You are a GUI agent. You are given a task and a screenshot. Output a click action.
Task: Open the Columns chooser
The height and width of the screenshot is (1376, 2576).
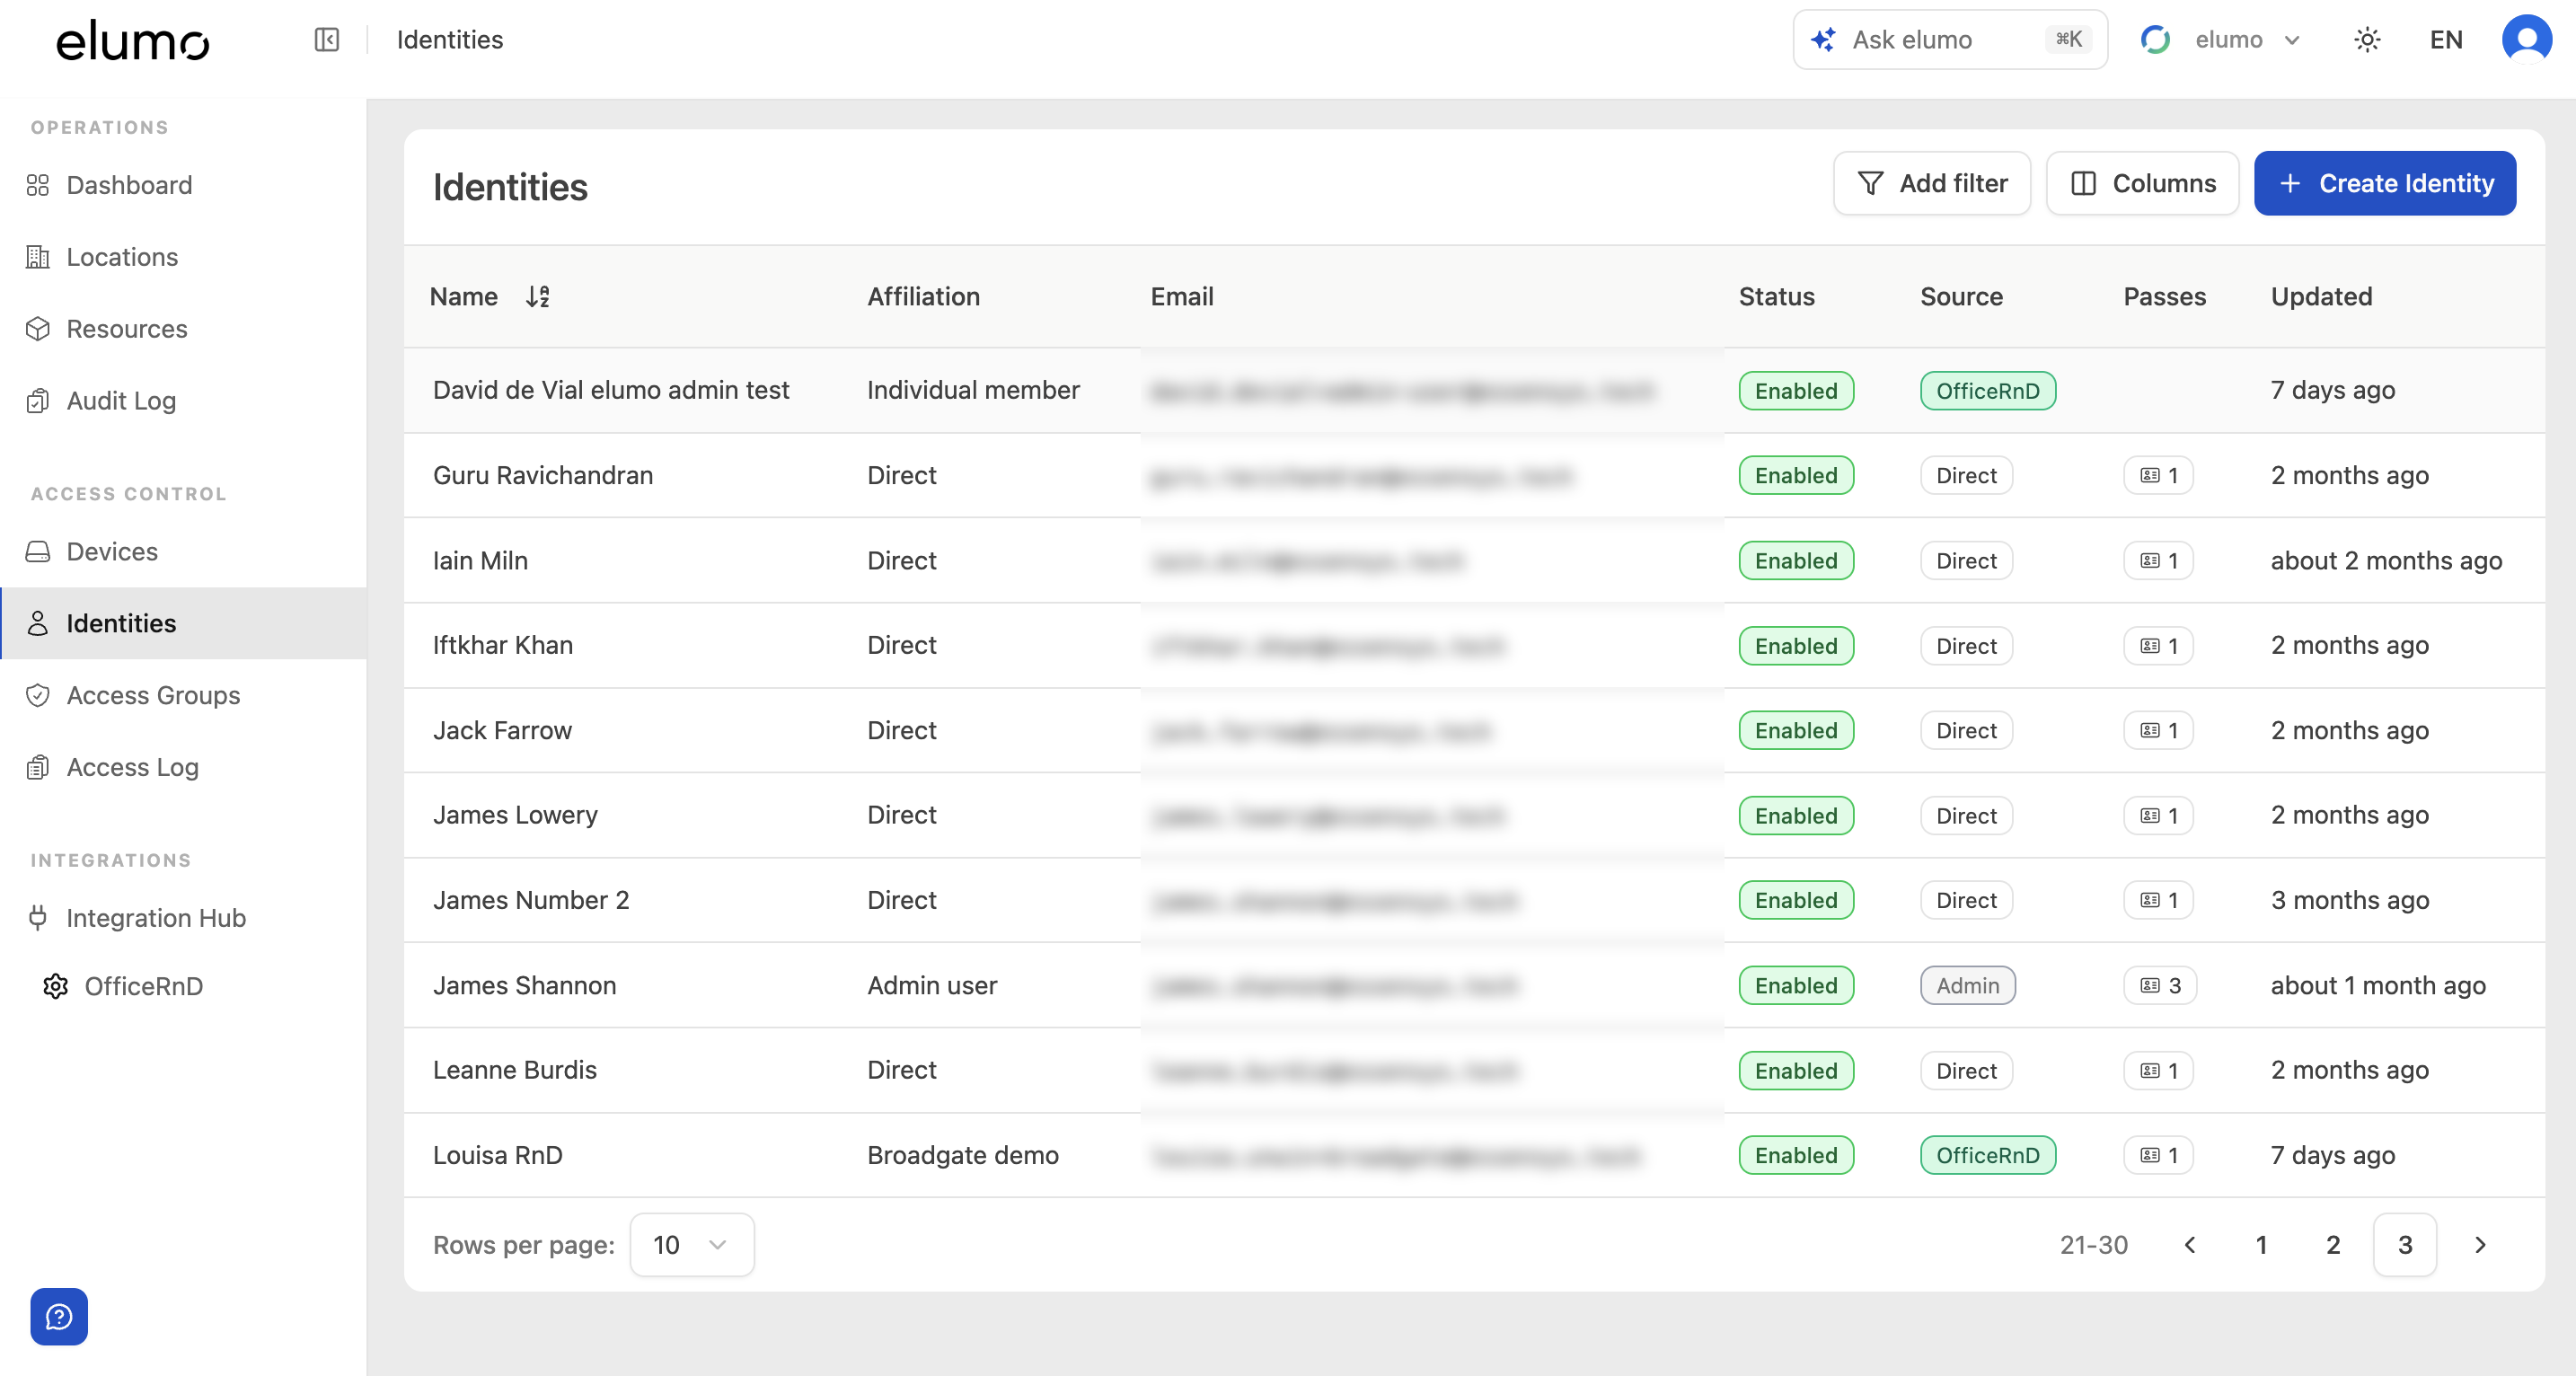(2142, 183)
